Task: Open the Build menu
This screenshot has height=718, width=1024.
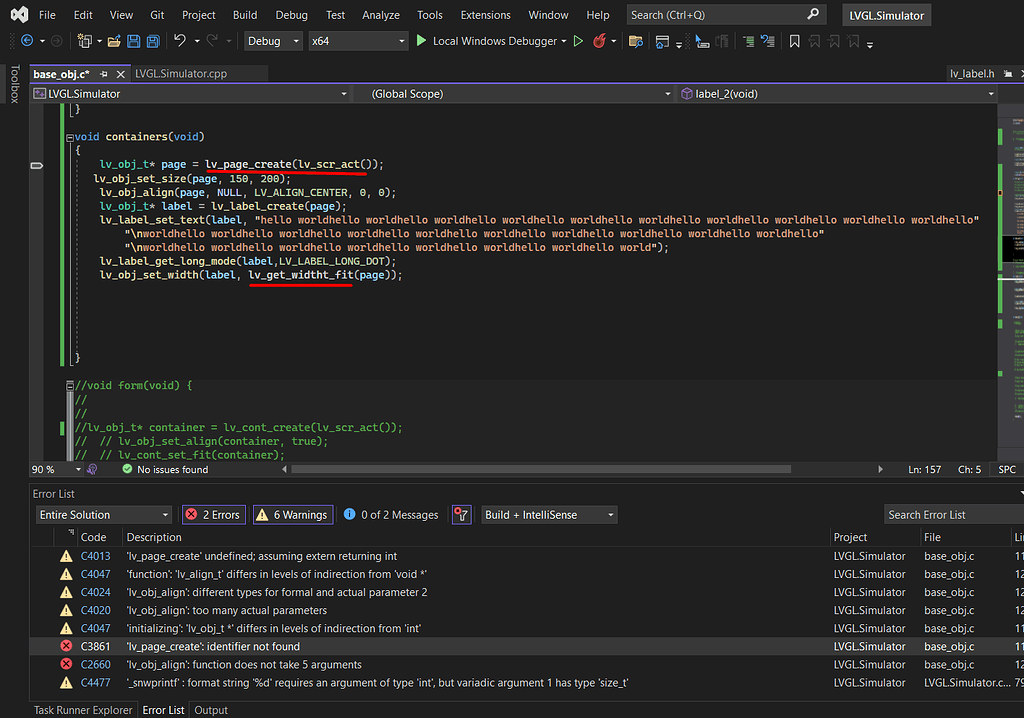Action: [245, 15]
